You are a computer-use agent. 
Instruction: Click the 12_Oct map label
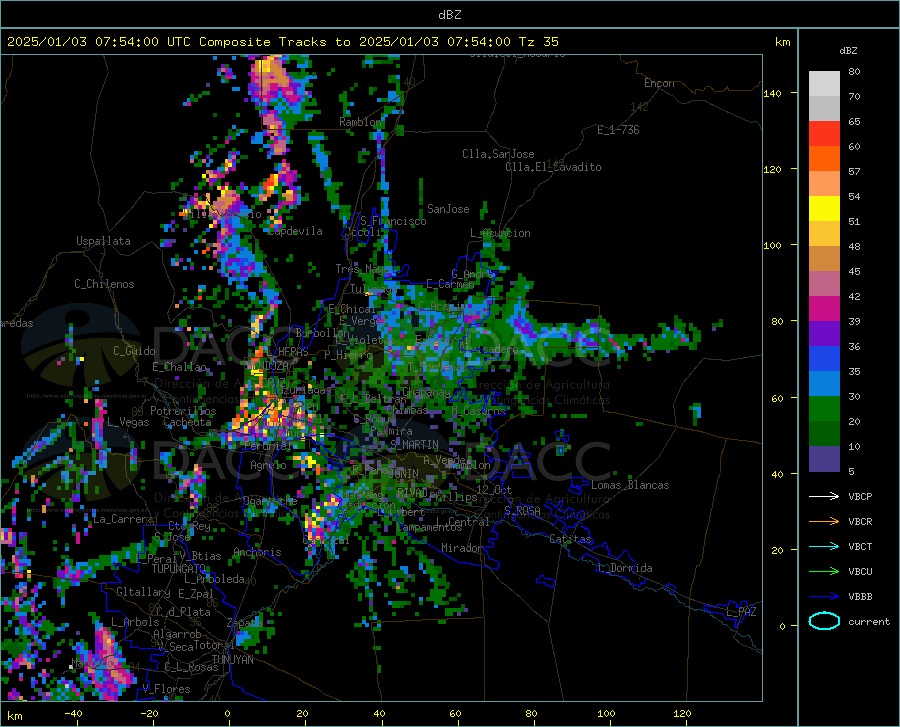click(x=494, y=489)
